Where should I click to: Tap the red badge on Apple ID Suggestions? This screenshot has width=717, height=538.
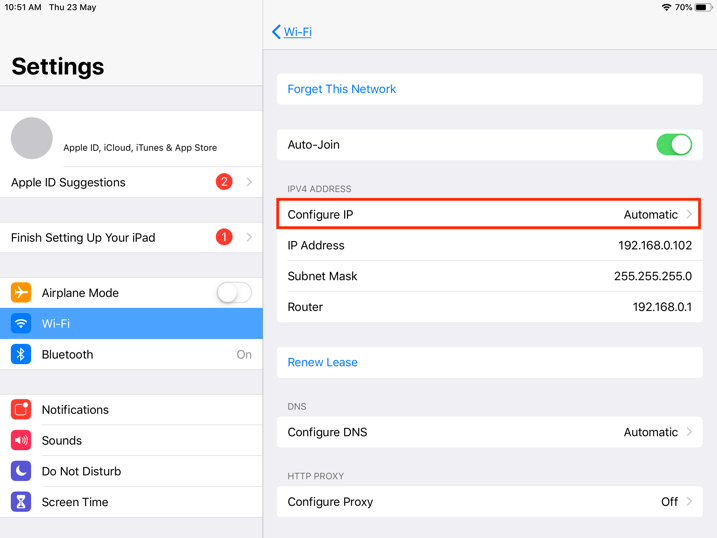tap(224, 182)
